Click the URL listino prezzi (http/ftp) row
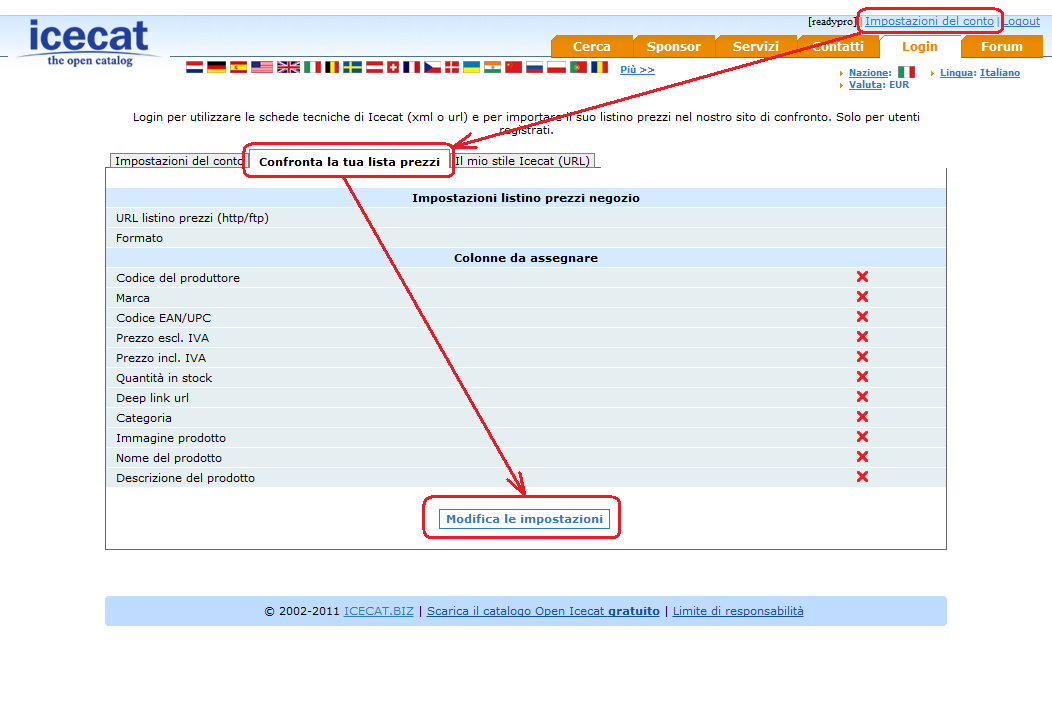The image size is (1052, 718). [526, 217]
